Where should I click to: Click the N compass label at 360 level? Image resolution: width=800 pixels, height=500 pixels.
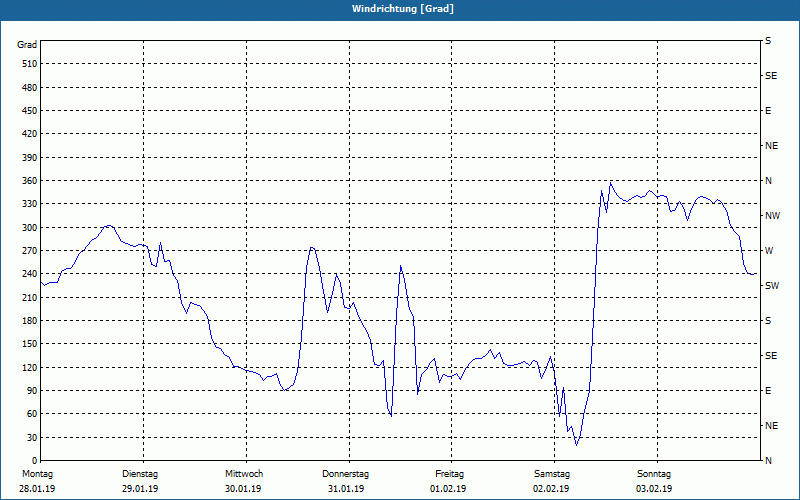click(x=768, y=181)
